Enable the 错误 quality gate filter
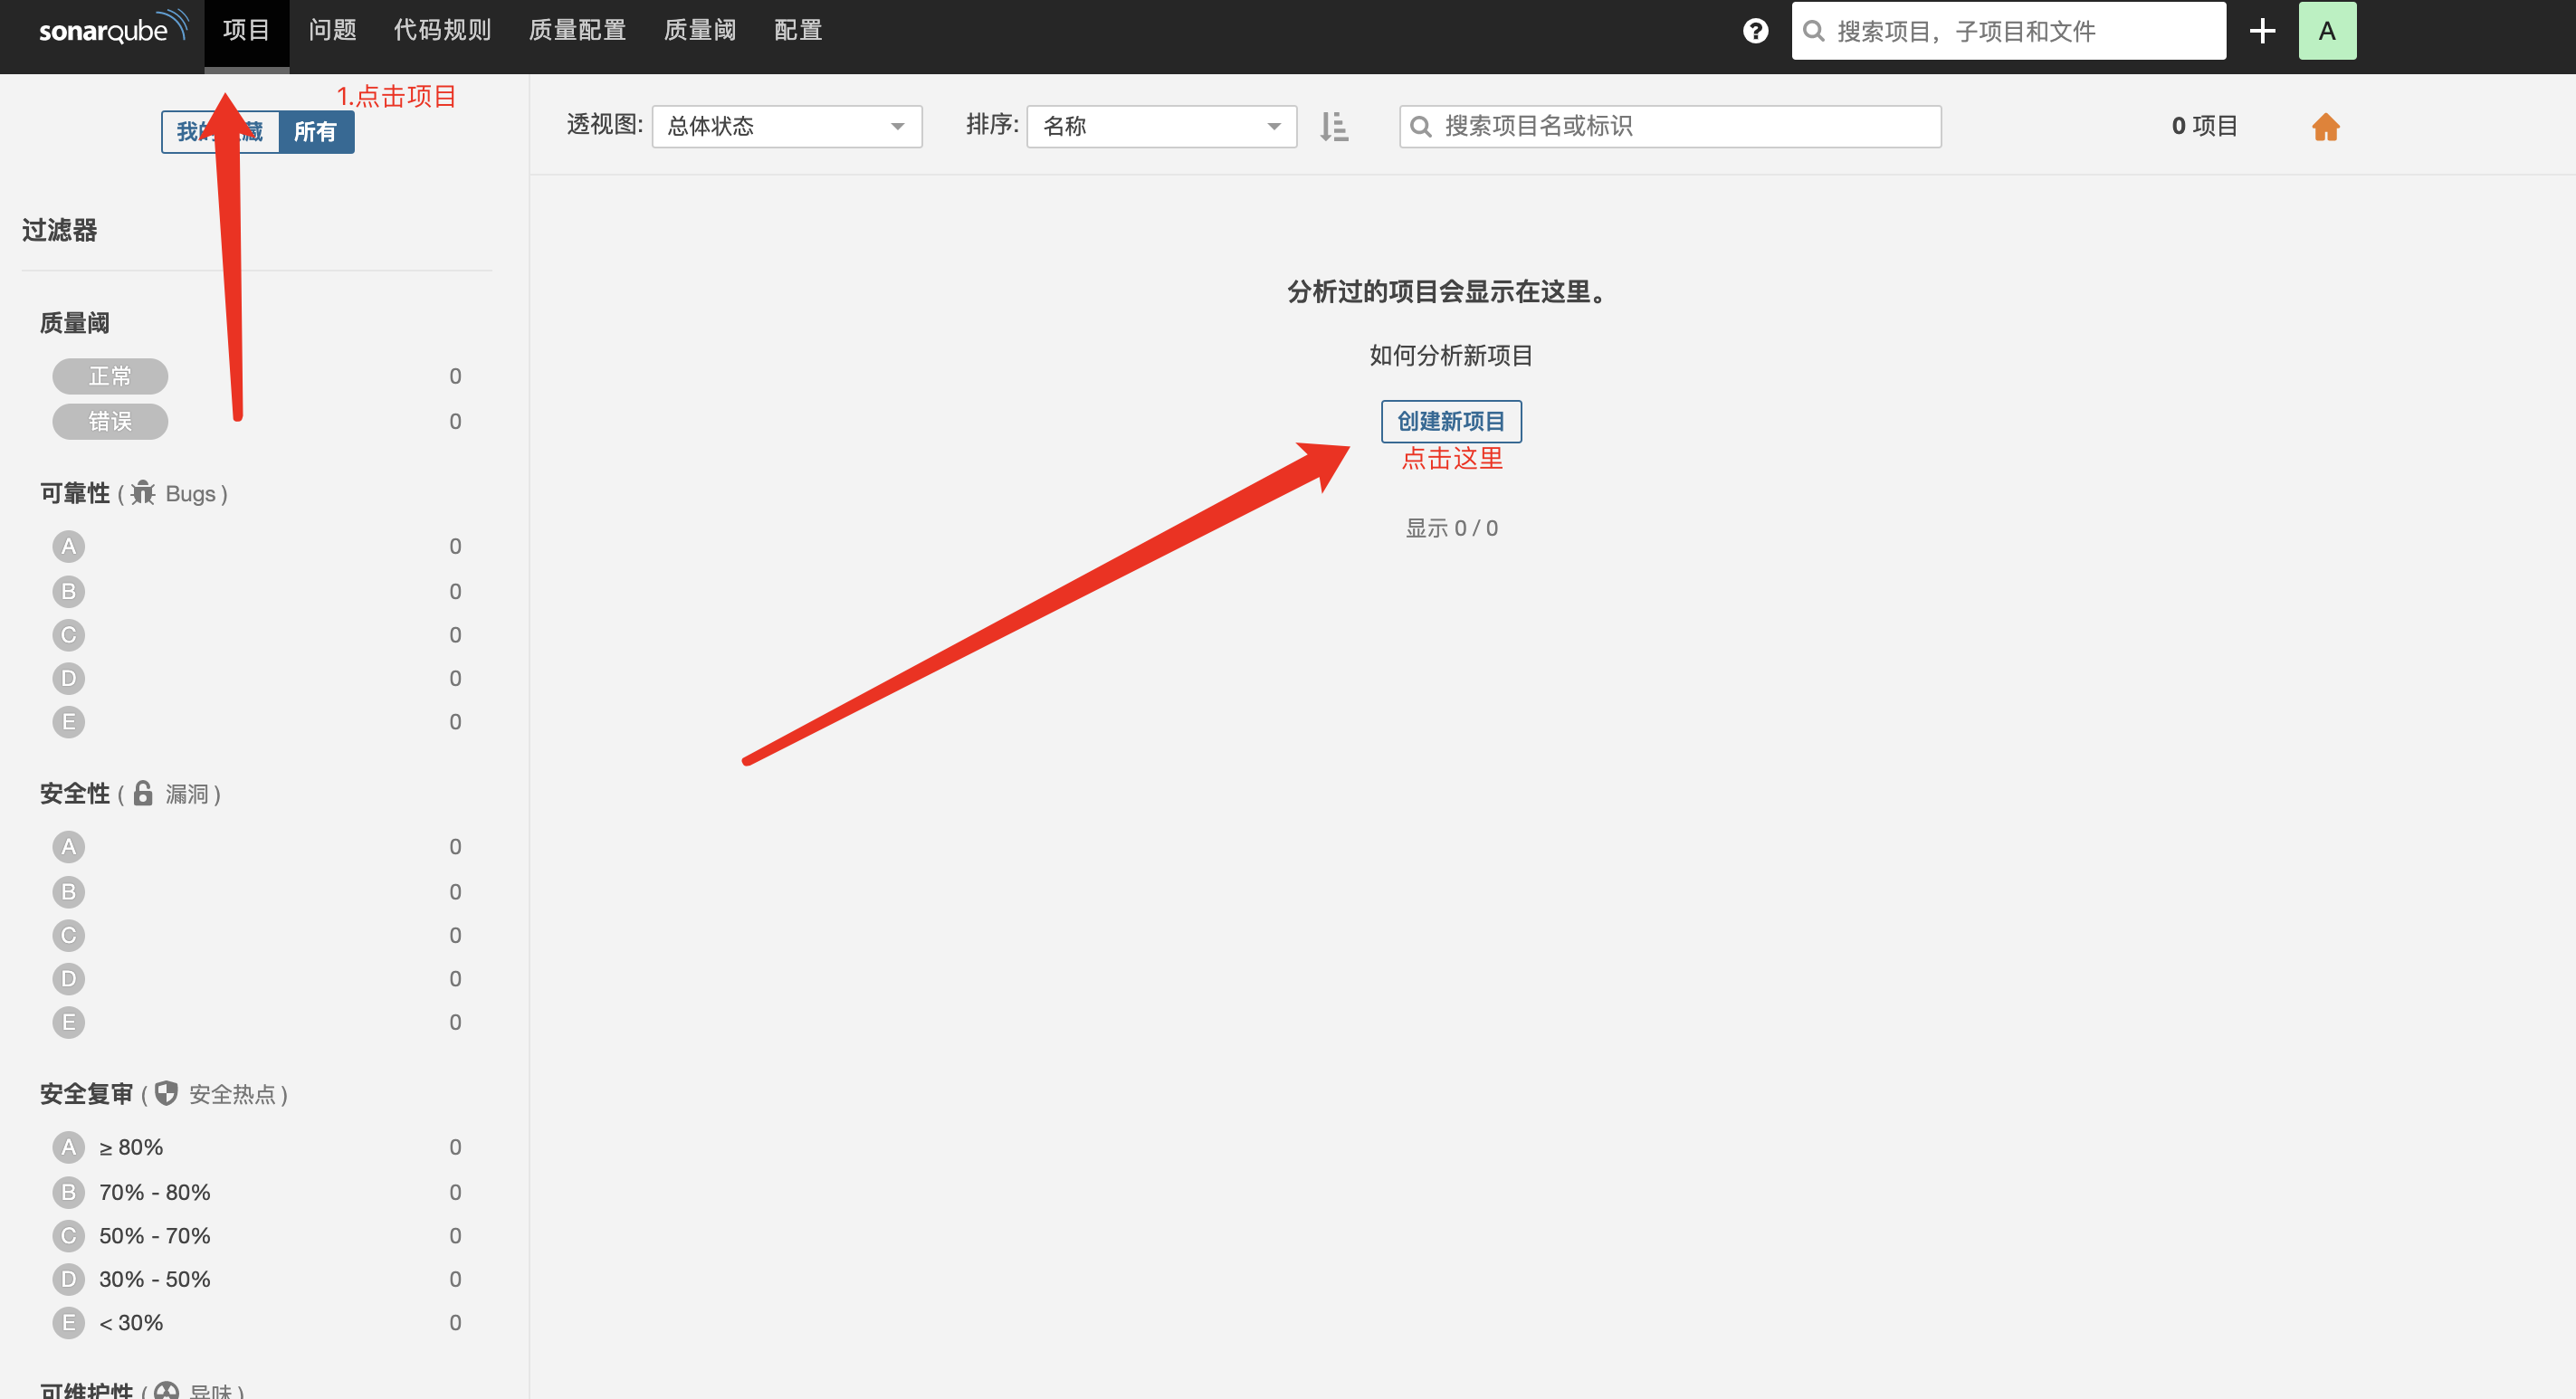Image resolution: width=2576 pixels, height=1399 pixels. tap(110, 421)
